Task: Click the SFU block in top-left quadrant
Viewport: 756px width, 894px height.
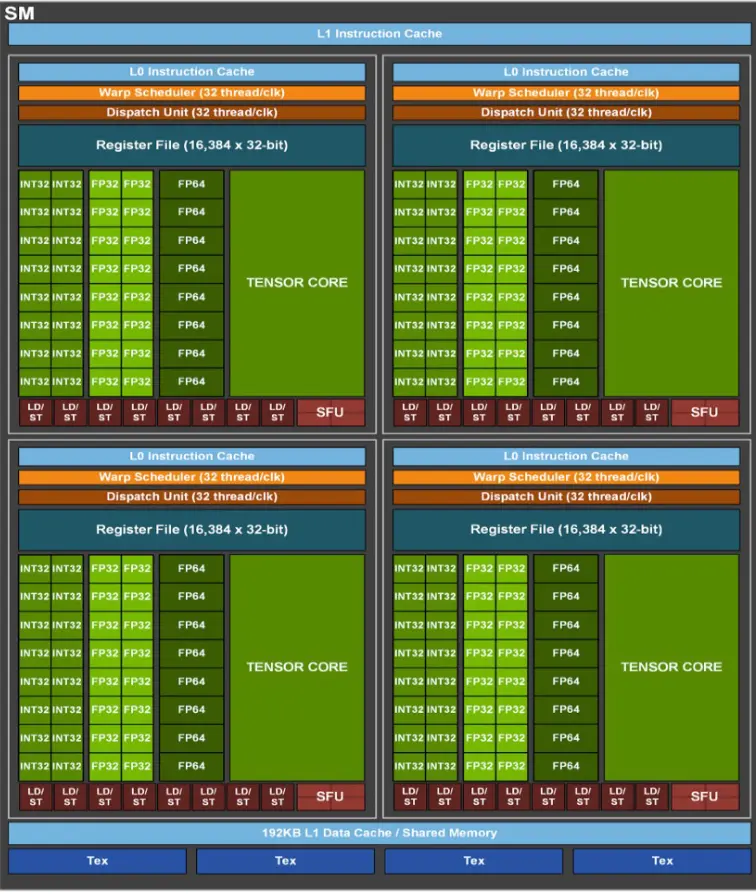Action: (x=330, y=412)
